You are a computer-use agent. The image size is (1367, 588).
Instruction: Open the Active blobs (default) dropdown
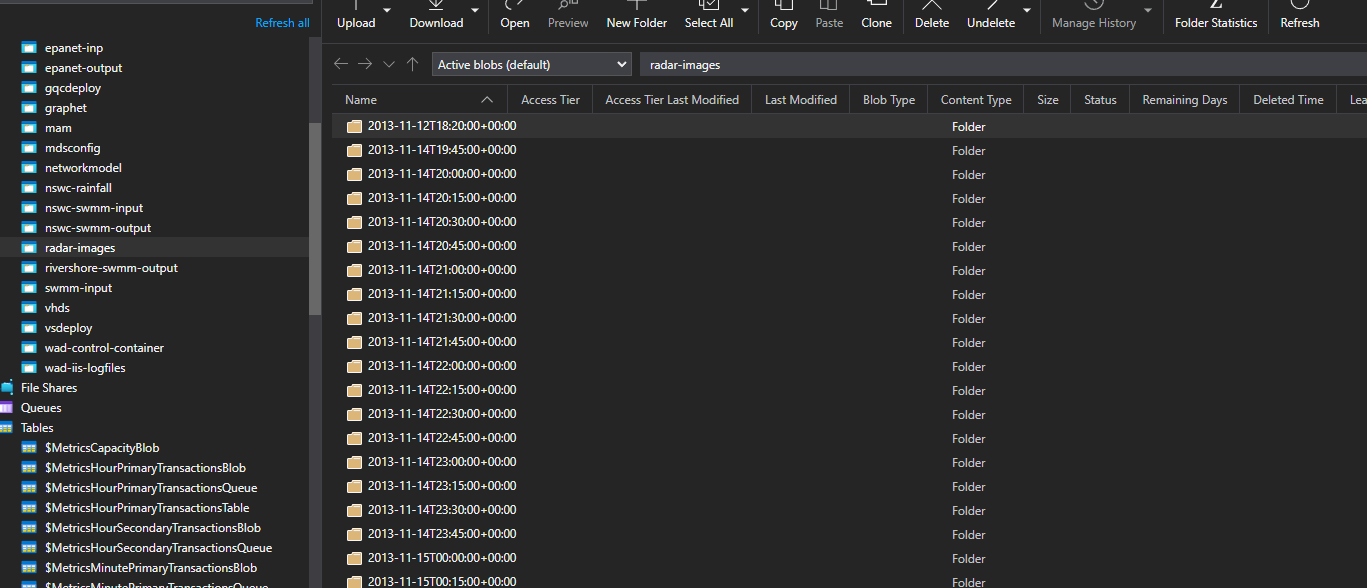[x=532, y=64]
